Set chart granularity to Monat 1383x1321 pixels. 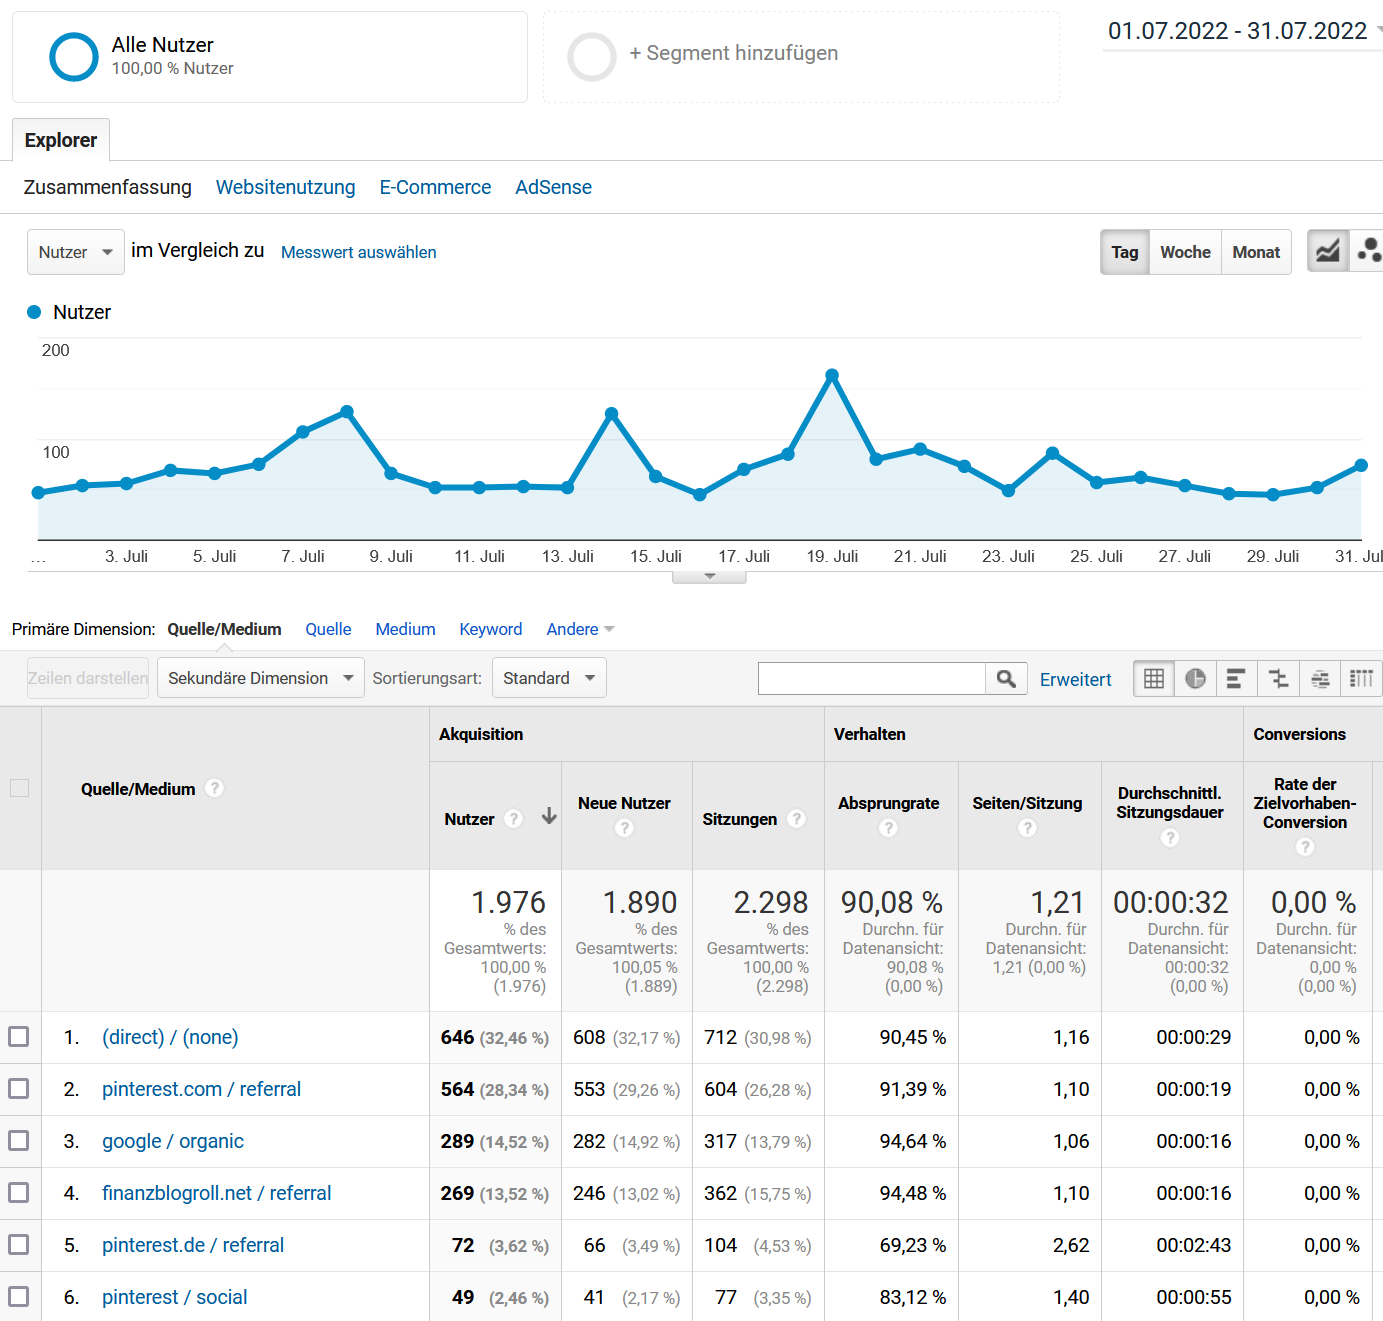click(x=1256, y=252)
